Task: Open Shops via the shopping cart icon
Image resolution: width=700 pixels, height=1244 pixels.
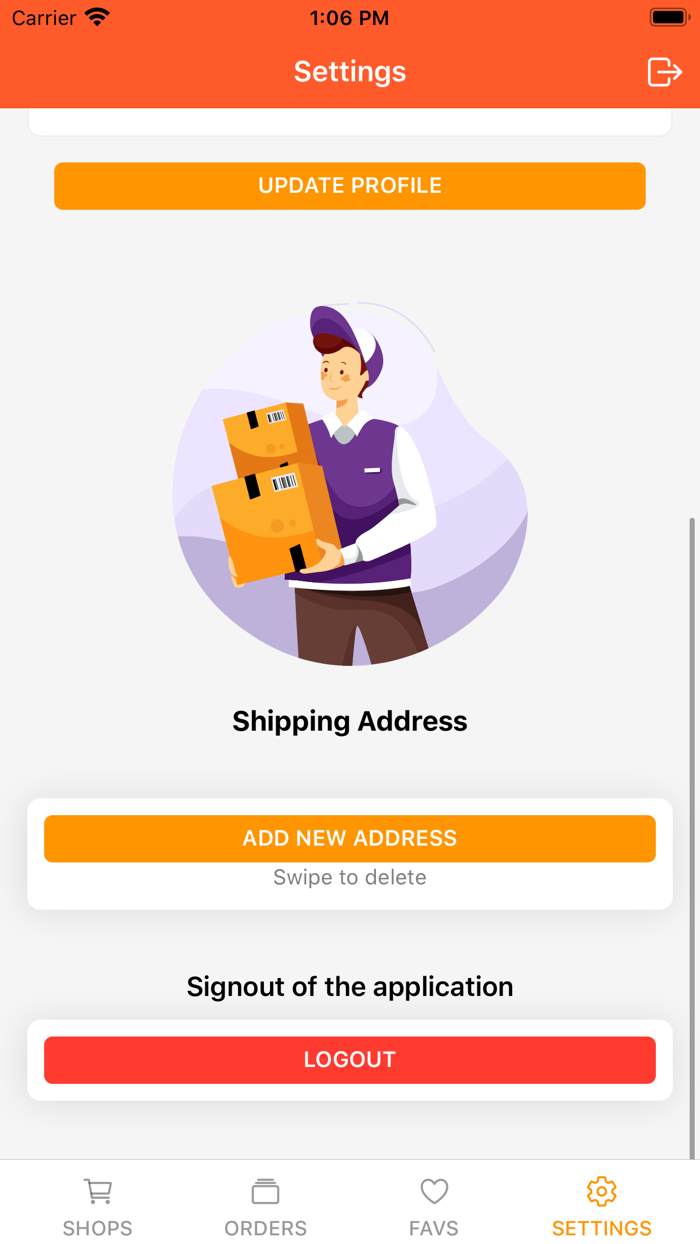Action: (98, 1191)
